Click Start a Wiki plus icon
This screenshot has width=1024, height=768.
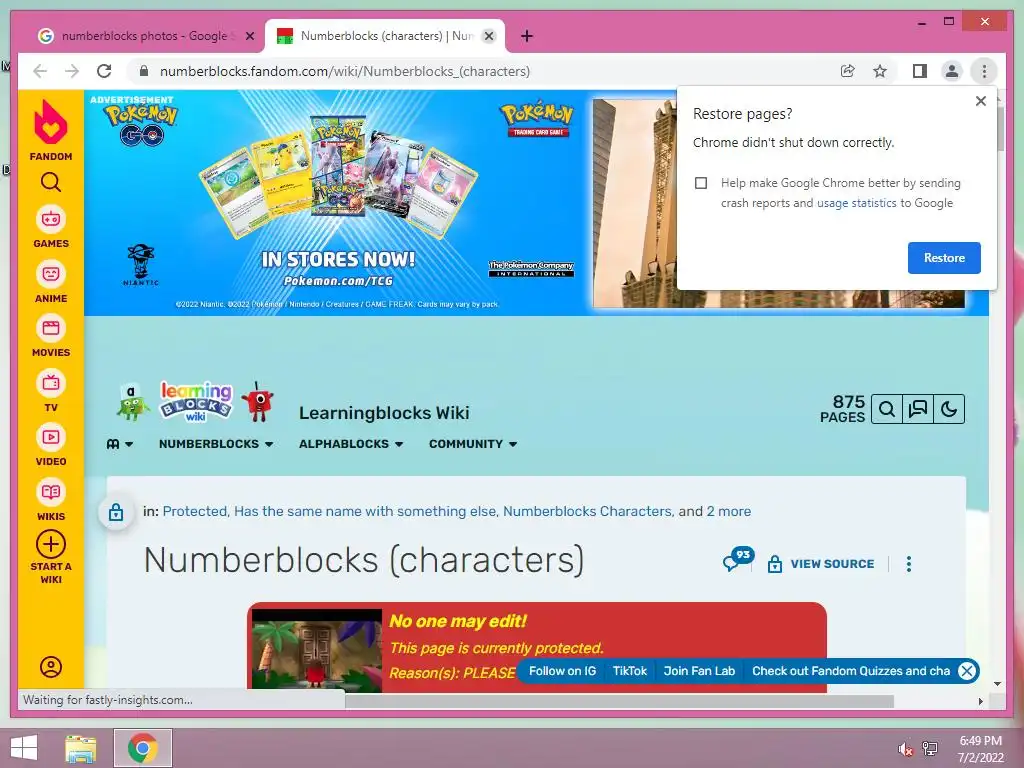[x=50, y=544]
